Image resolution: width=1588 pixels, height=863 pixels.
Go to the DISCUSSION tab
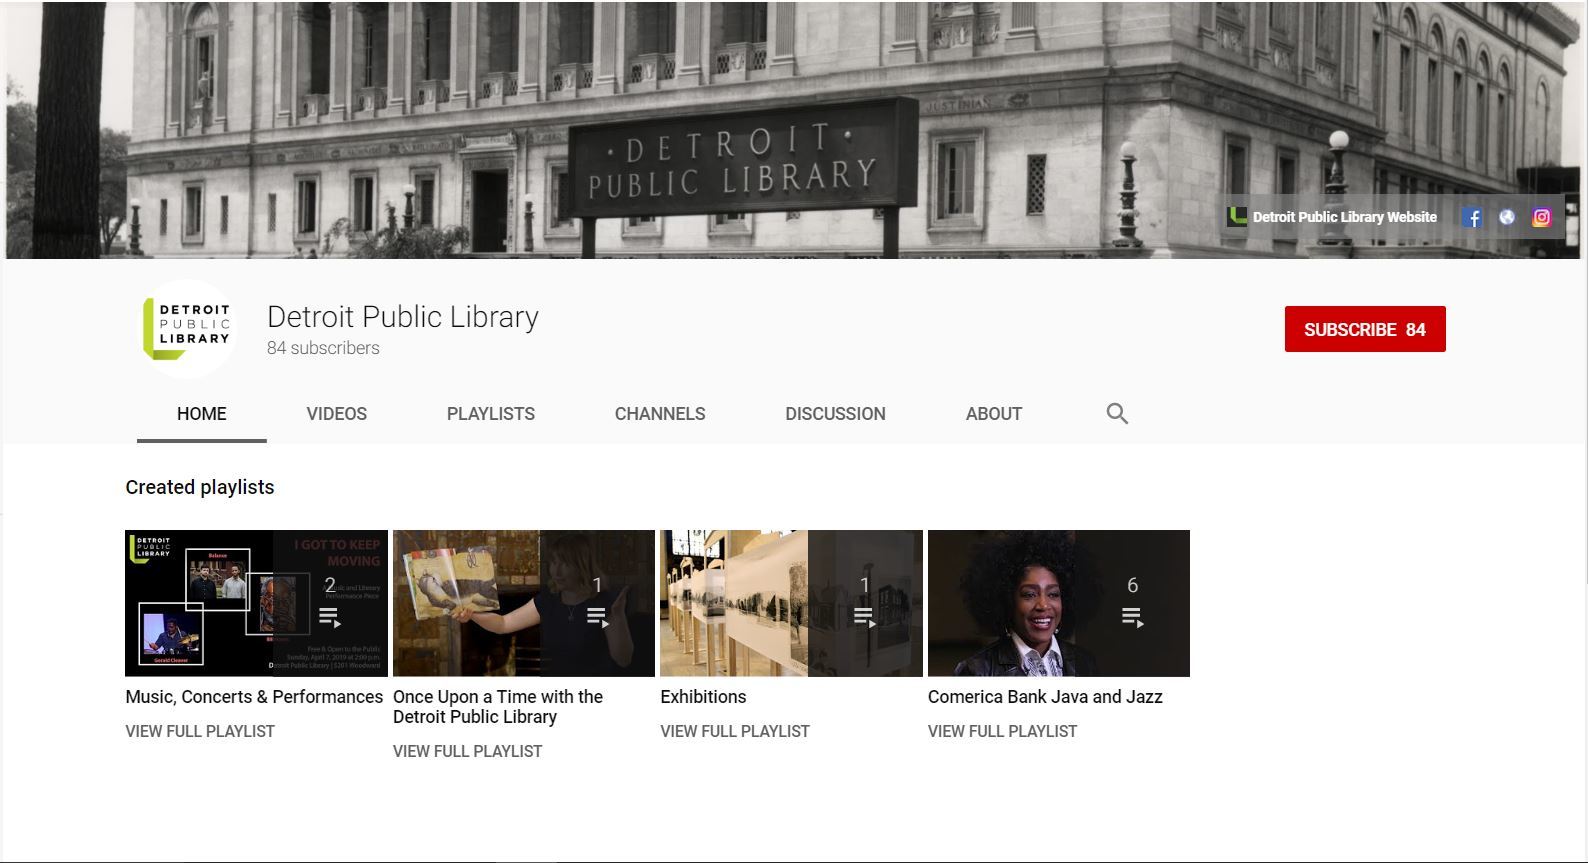[x=835, y=414]
